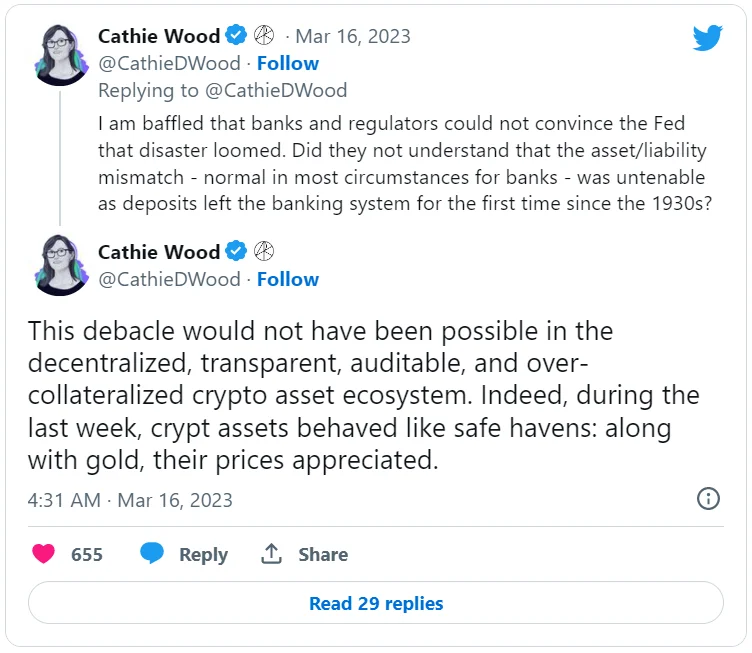Click the "Mar 16, 2023" date in header
The height and width of the screenshot is (653, 752).
point(355,36)
